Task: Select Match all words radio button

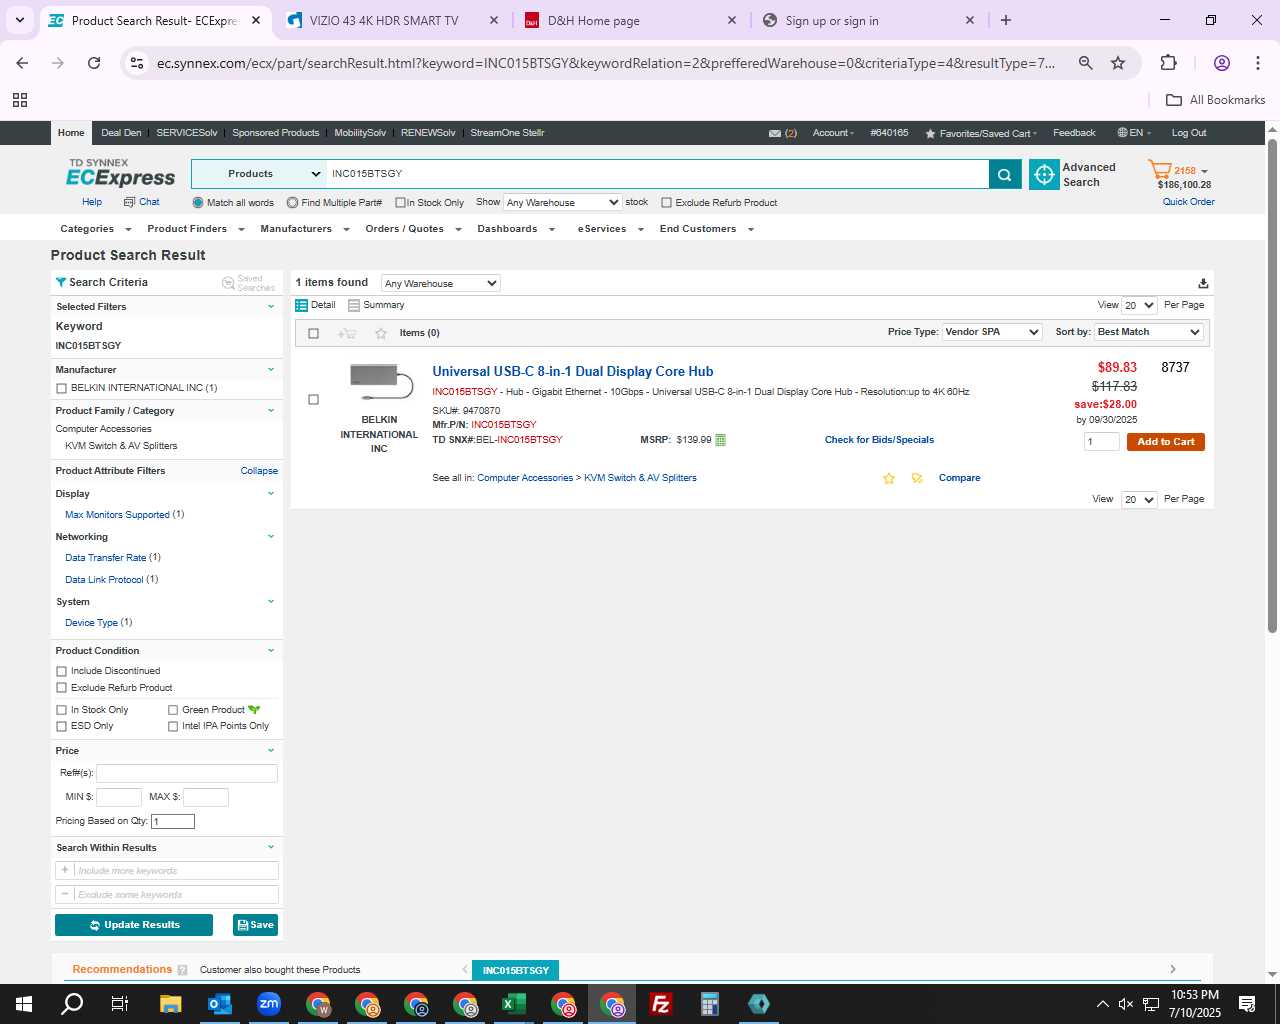Action: tap(198, 203)
